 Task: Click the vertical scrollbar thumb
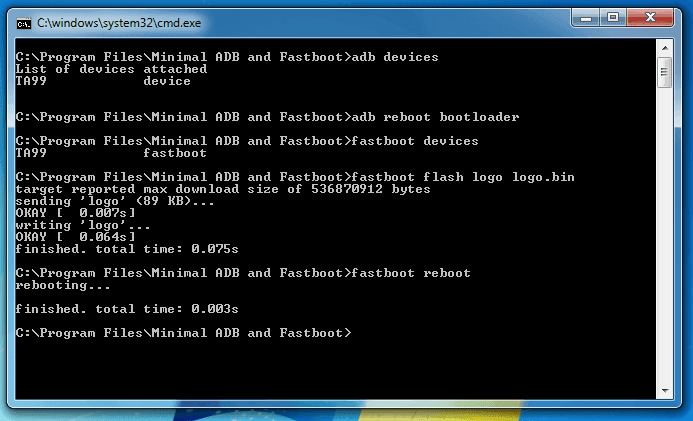pos(665,72)
